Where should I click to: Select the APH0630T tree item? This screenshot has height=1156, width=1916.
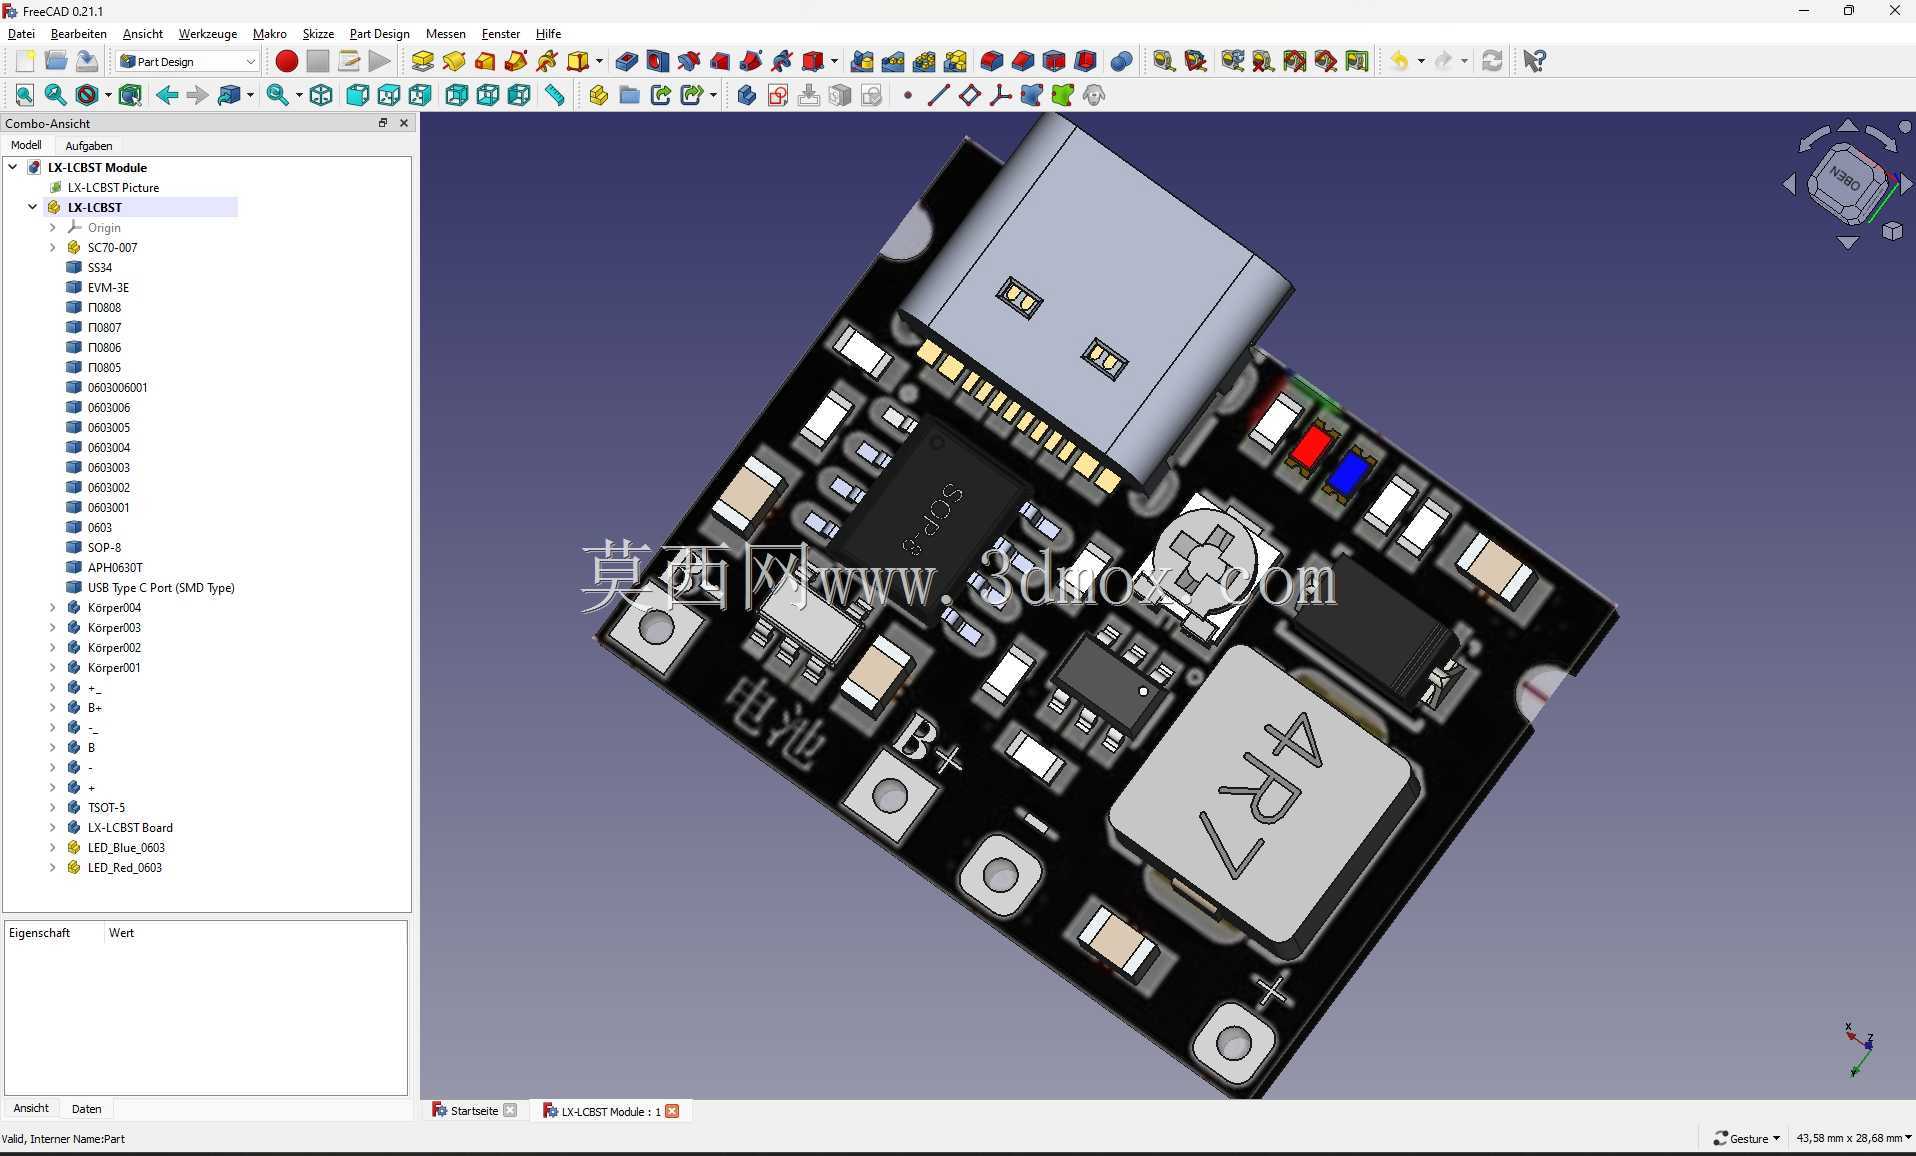click(x=115, y=567)
